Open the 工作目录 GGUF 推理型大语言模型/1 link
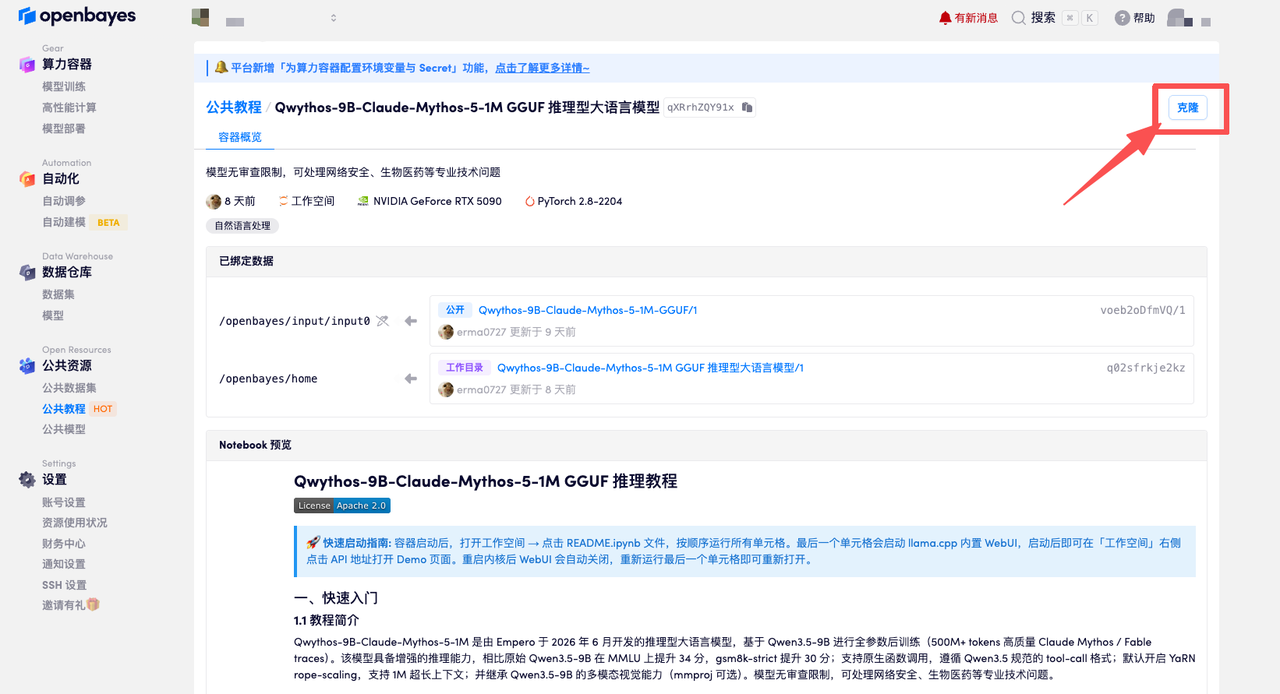Image resolution: width=1280 pixels, height=694 pixels. 650,368
